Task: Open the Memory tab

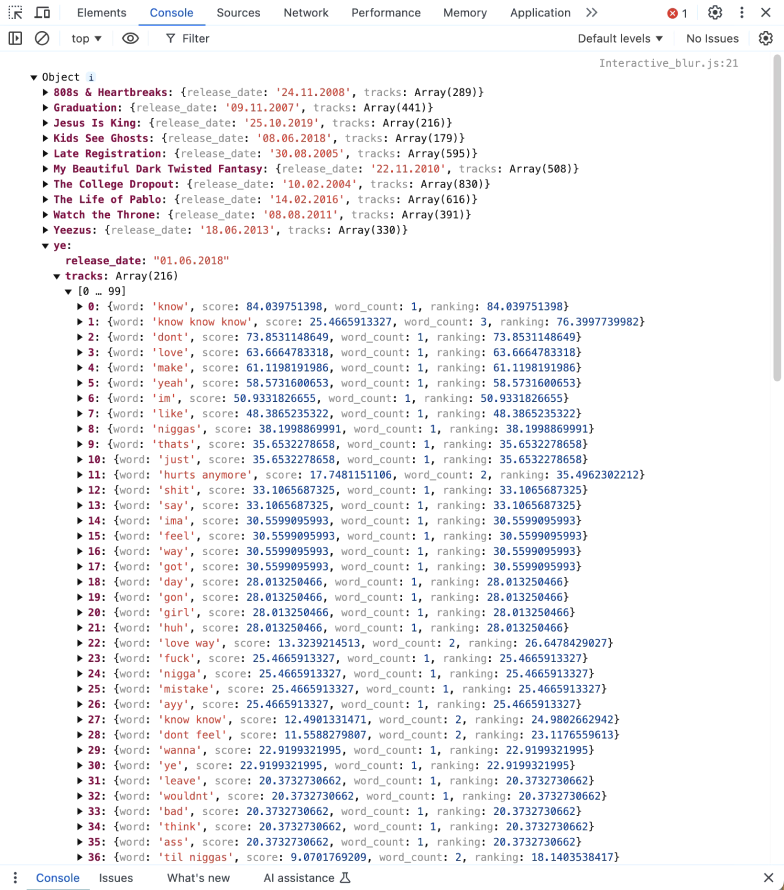Action: [x=465, y=12]
